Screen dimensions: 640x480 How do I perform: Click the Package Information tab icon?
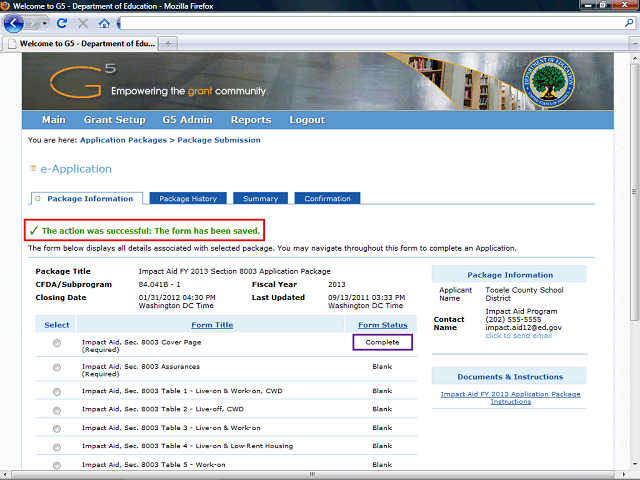point(38,199)
